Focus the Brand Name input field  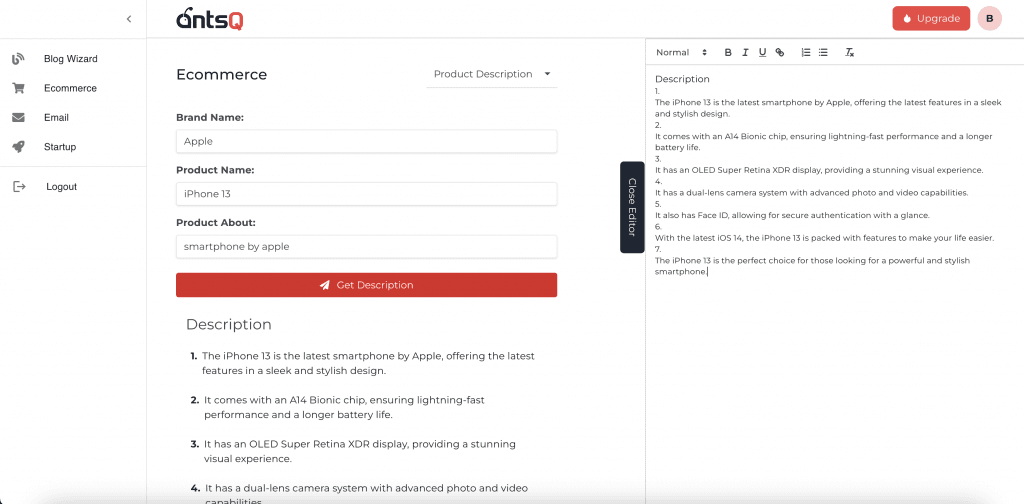[x=366, y=141]
